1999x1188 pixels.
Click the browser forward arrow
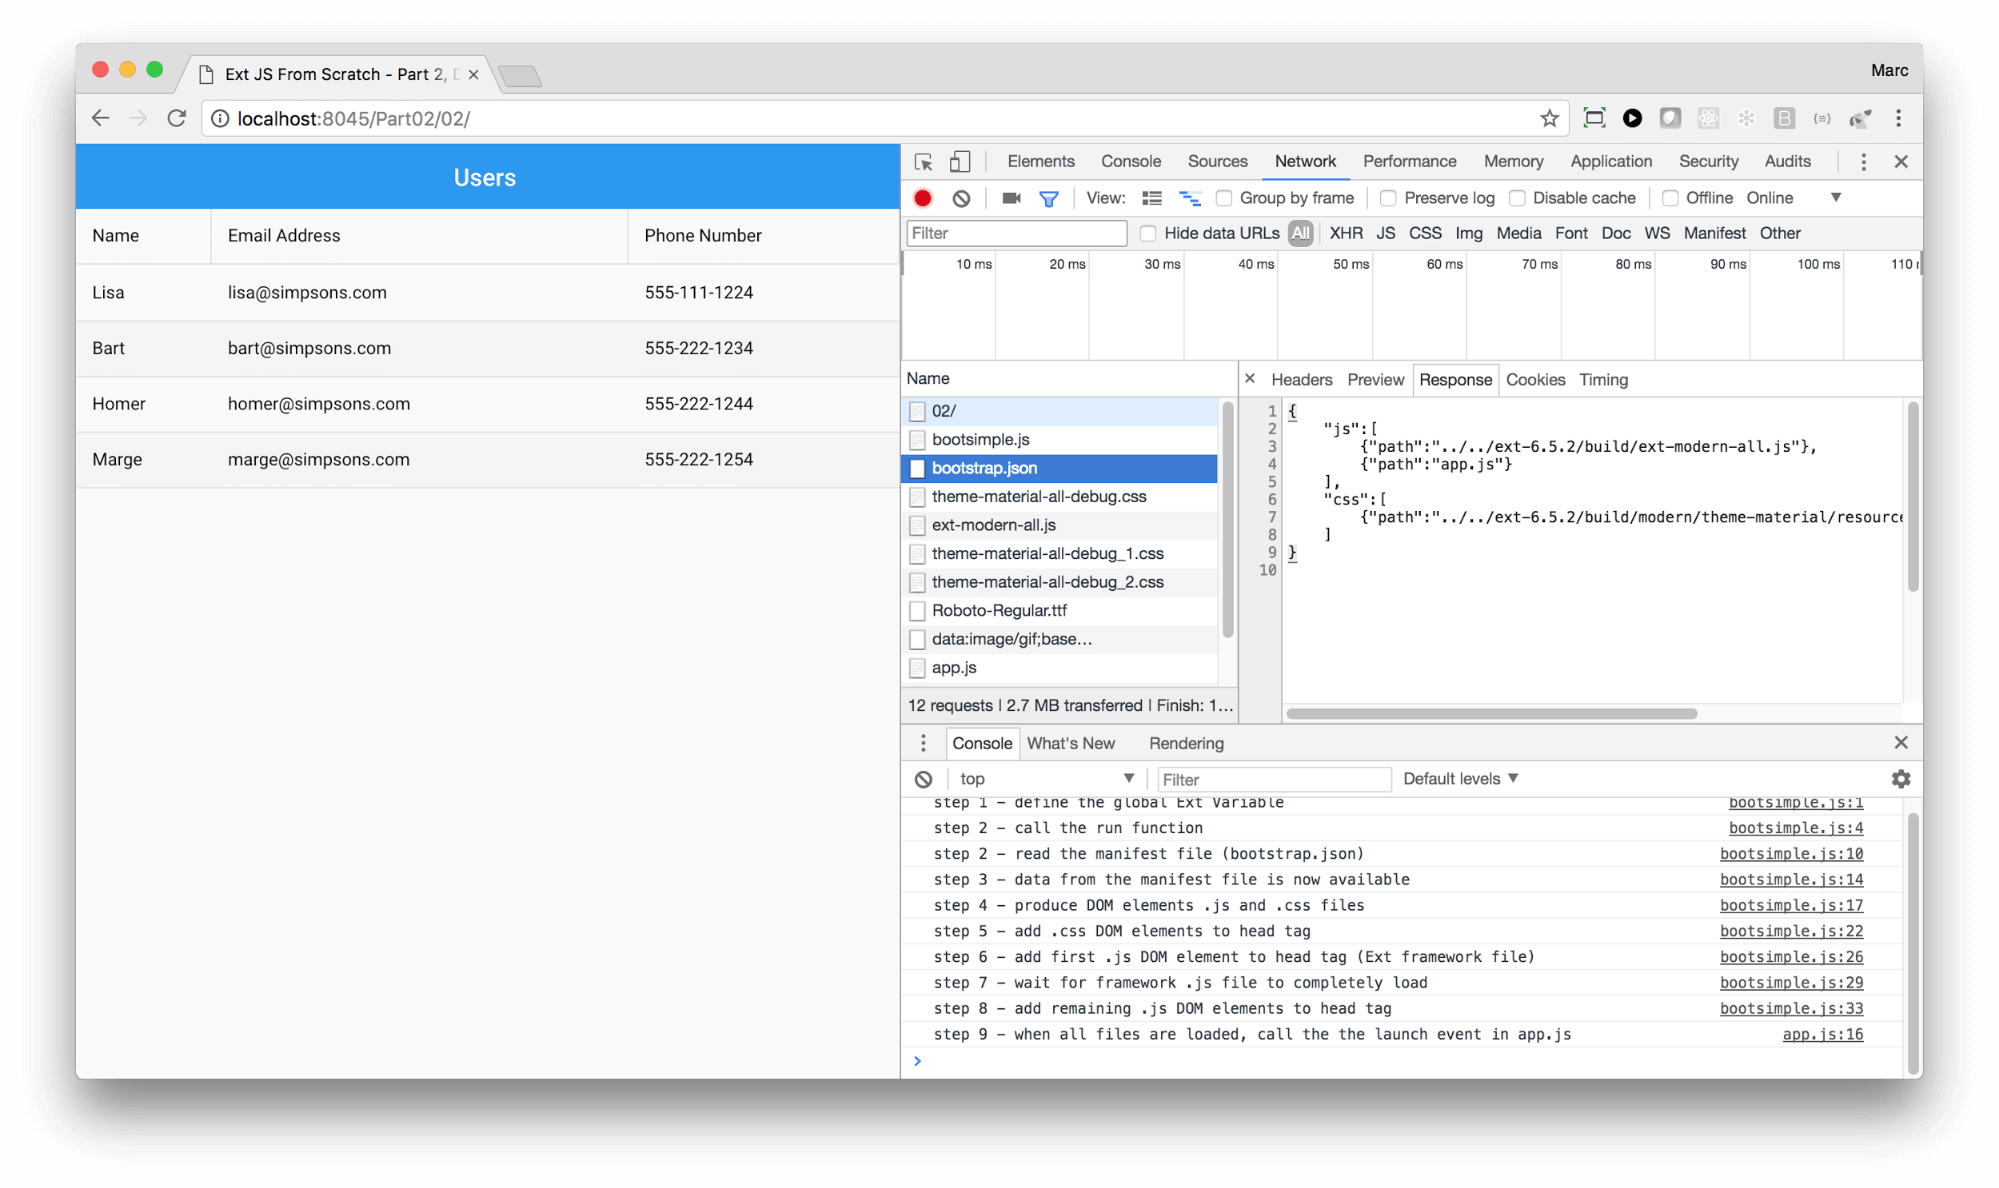point(138,118)
